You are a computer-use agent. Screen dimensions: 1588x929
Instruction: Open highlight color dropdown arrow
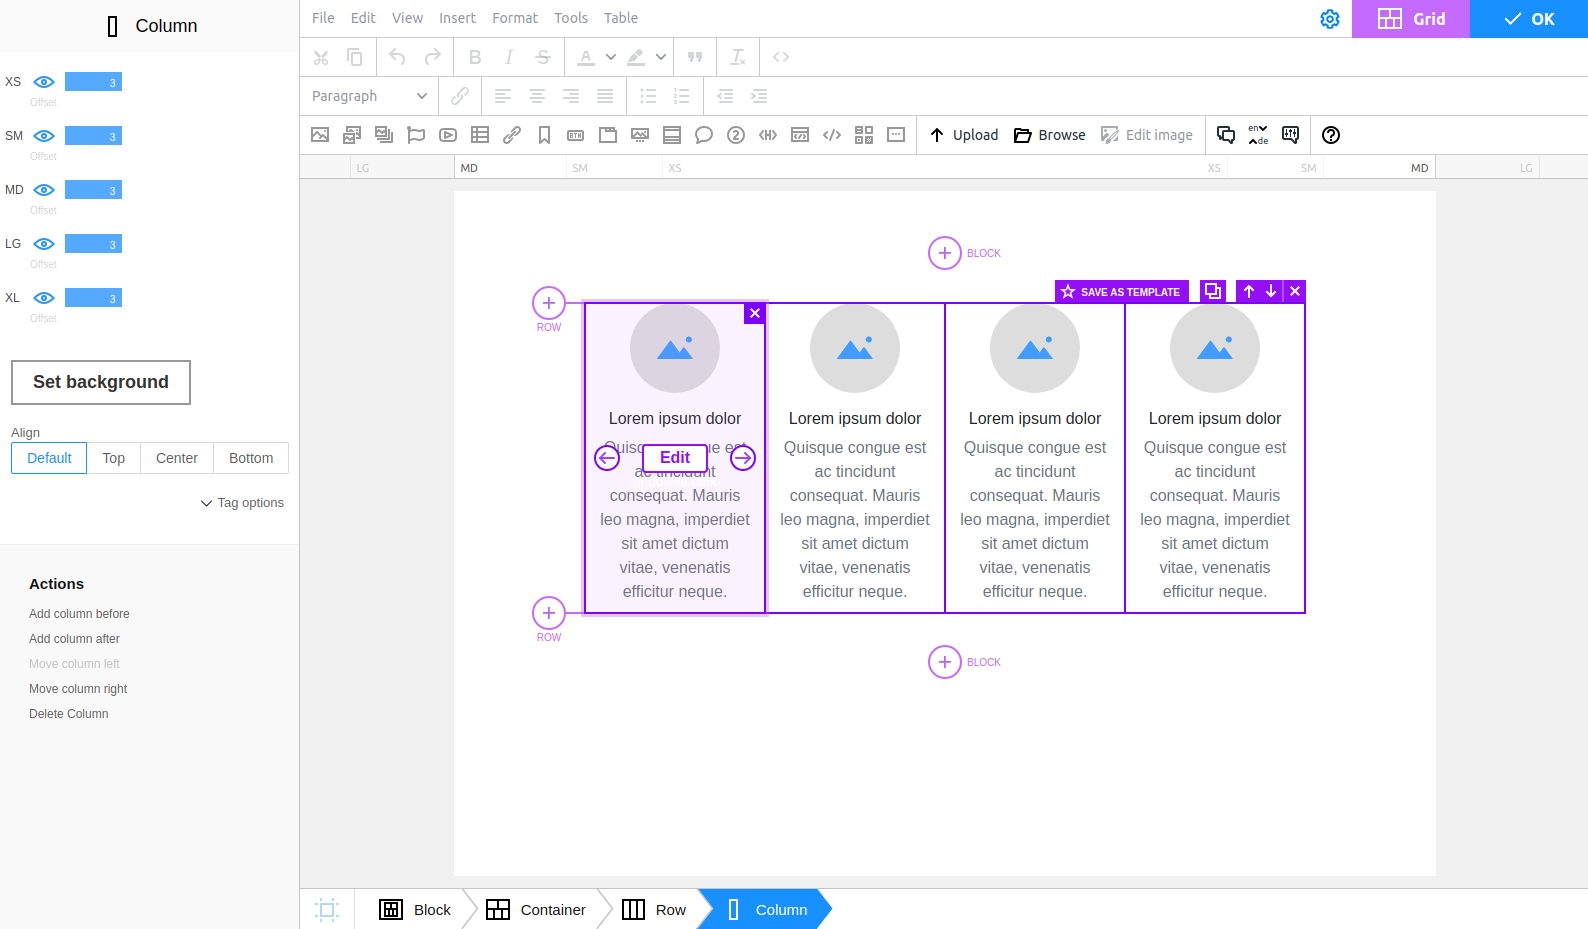(x=661, y=57)
